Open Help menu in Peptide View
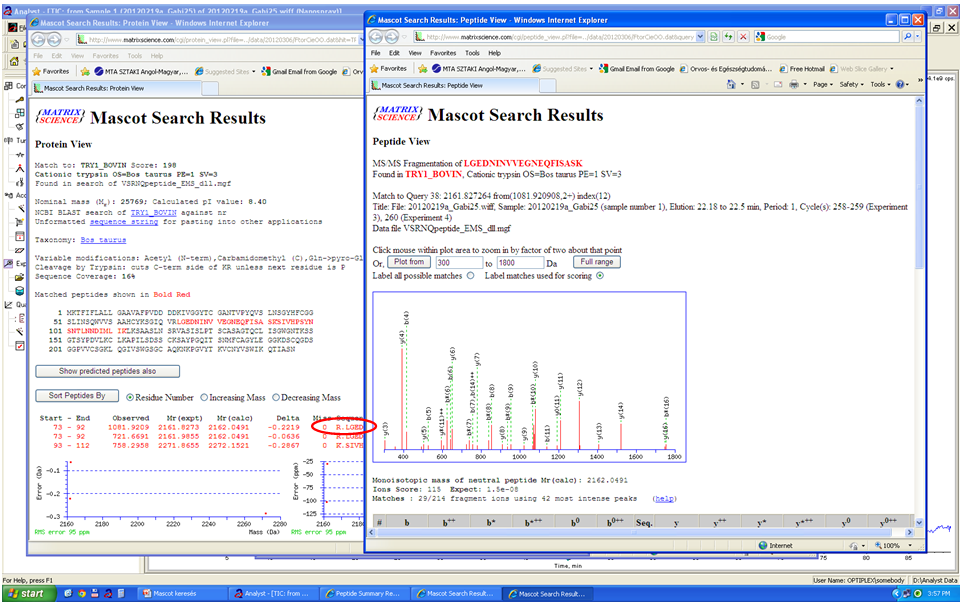960x602 pixels. coord(494,53)
